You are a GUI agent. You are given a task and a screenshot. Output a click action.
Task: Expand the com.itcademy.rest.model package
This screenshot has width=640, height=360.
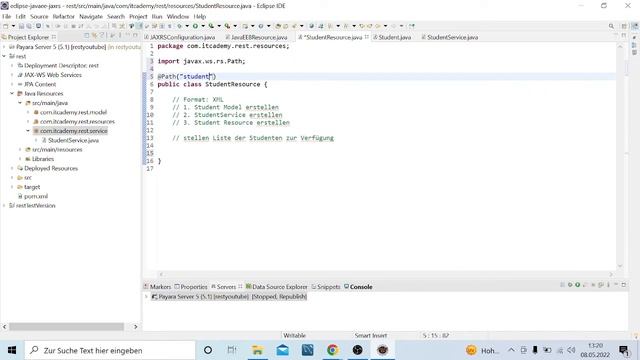[28, 112]
